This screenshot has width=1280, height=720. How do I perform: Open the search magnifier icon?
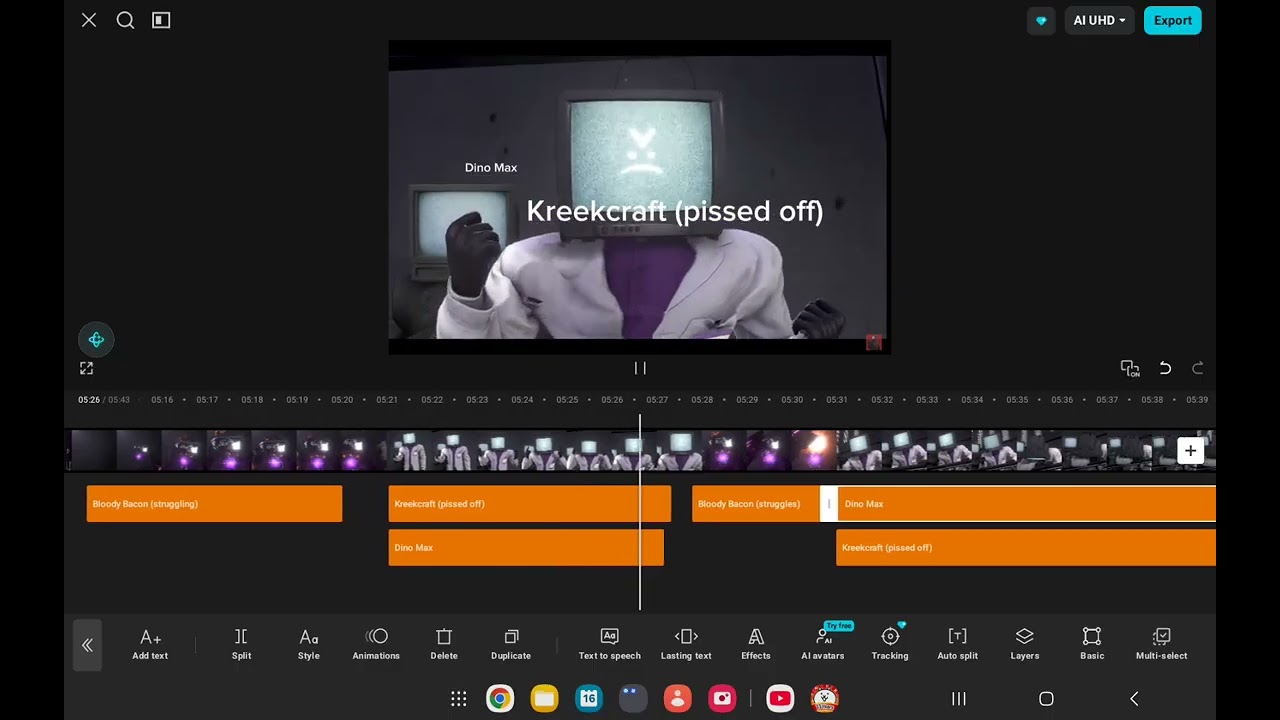[125, 20]
